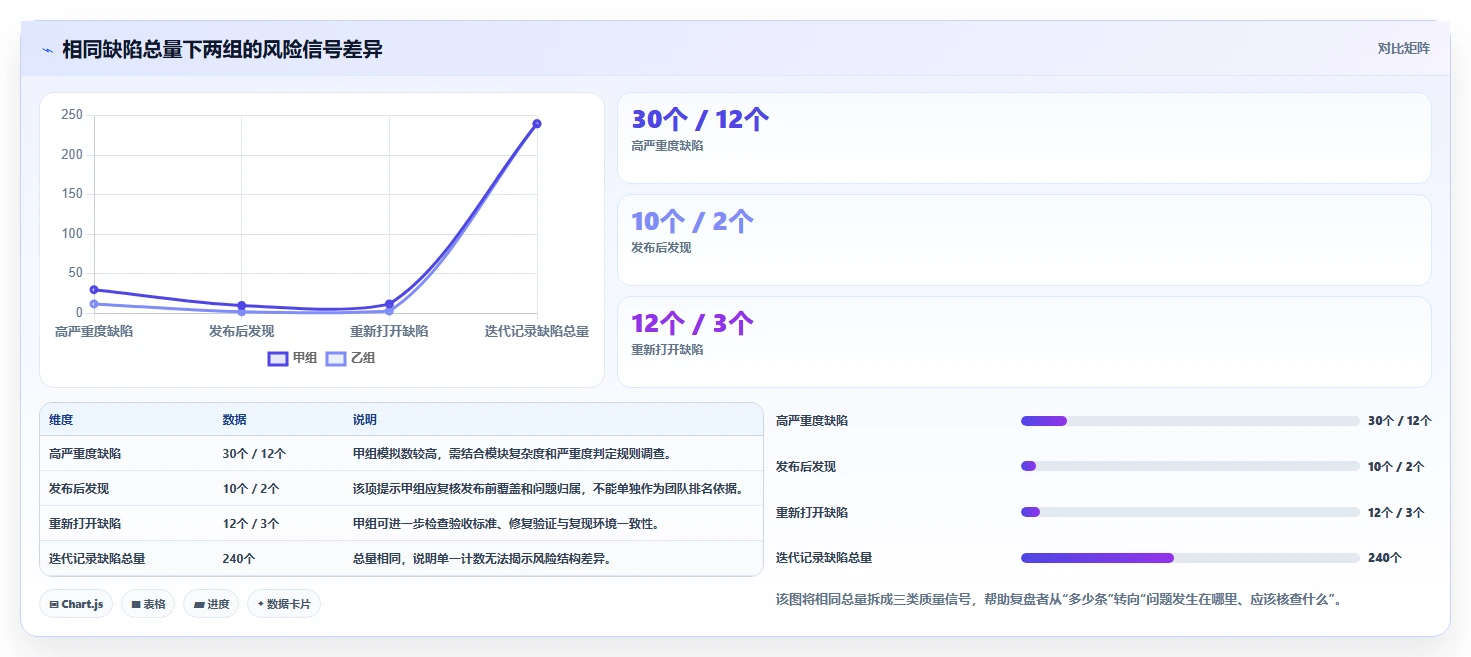1471x657 pixels.
Task: Click the title 相同缺陷总量下两组的风险信号差异
Action: 222,49
